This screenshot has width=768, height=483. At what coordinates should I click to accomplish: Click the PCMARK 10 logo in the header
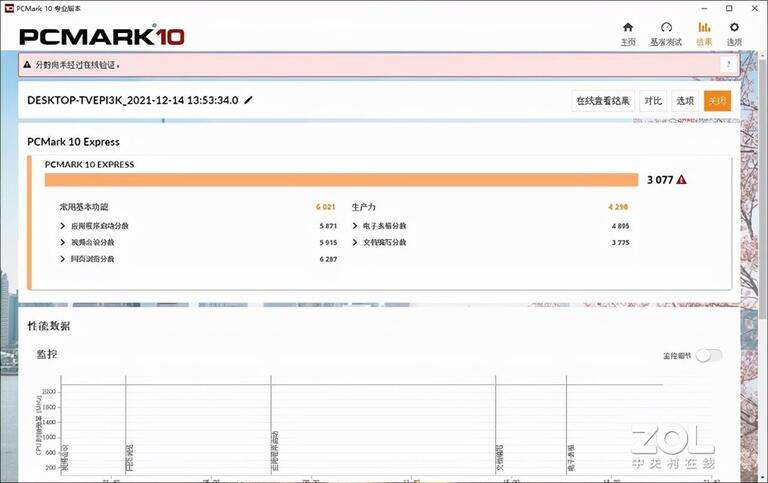click(102, 36)
